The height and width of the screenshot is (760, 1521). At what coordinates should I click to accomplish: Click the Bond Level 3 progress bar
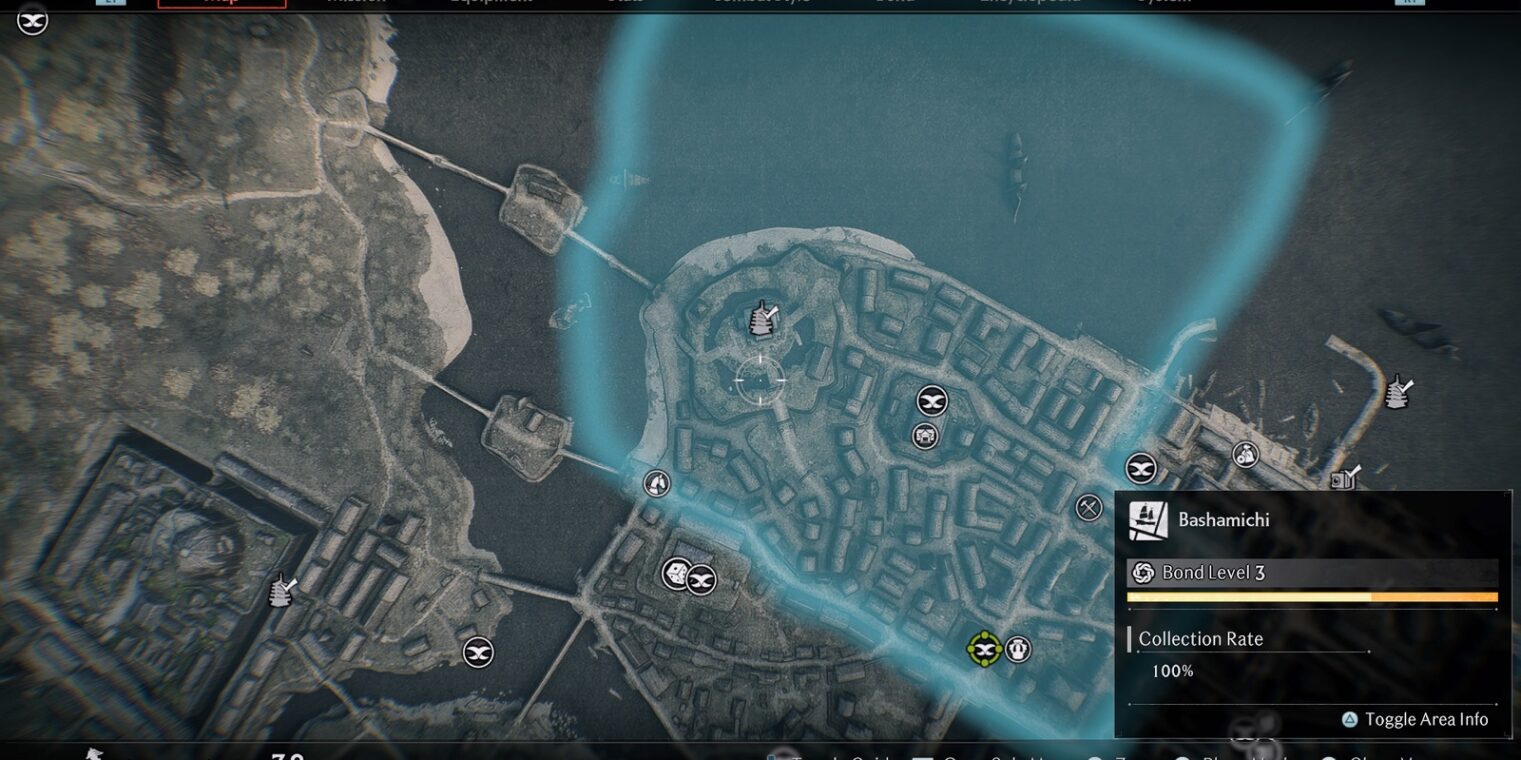pyautogui.click(x=1312, y=597)
